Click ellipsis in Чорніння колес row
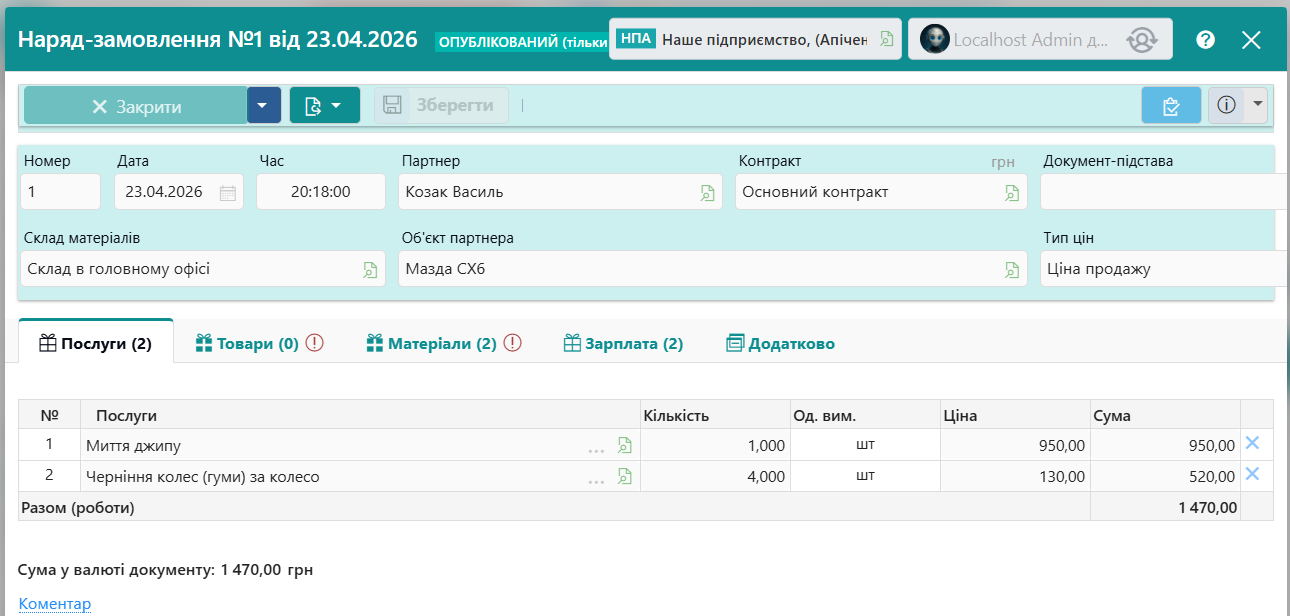 tap(597, 481)
